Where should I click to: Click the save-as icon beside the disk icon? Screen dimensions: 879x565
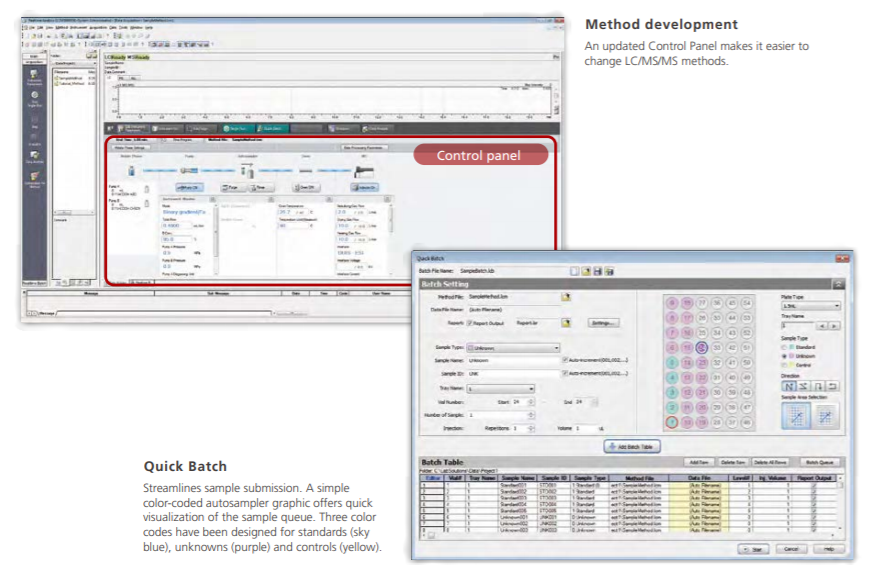[x=609, y=271]
